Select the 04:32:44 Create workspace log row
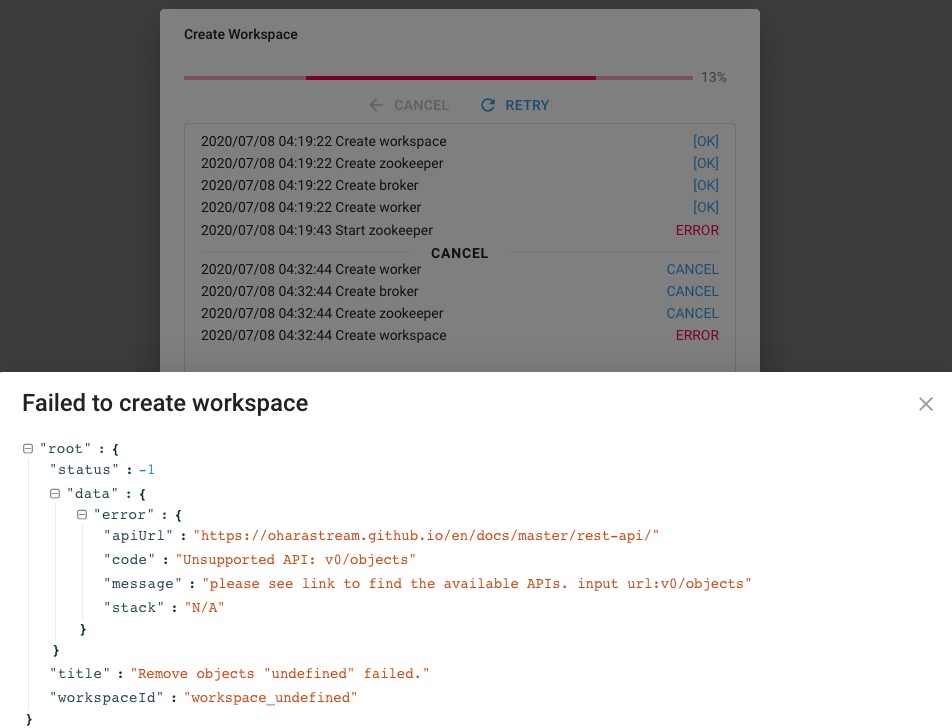 point(460,335)
